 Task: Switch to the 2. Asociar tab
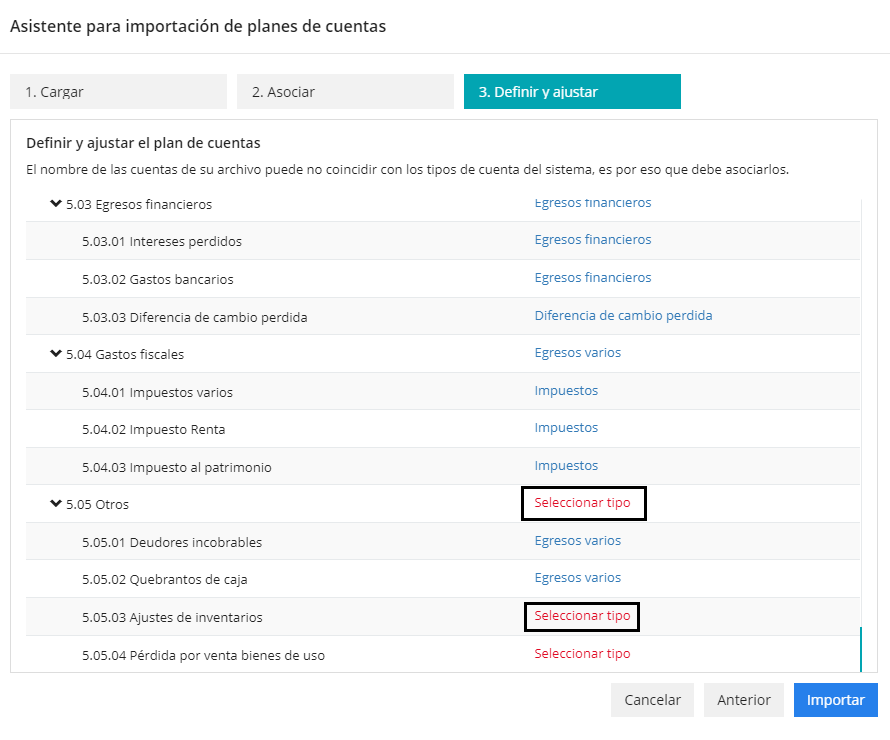[x=345, y=92]
